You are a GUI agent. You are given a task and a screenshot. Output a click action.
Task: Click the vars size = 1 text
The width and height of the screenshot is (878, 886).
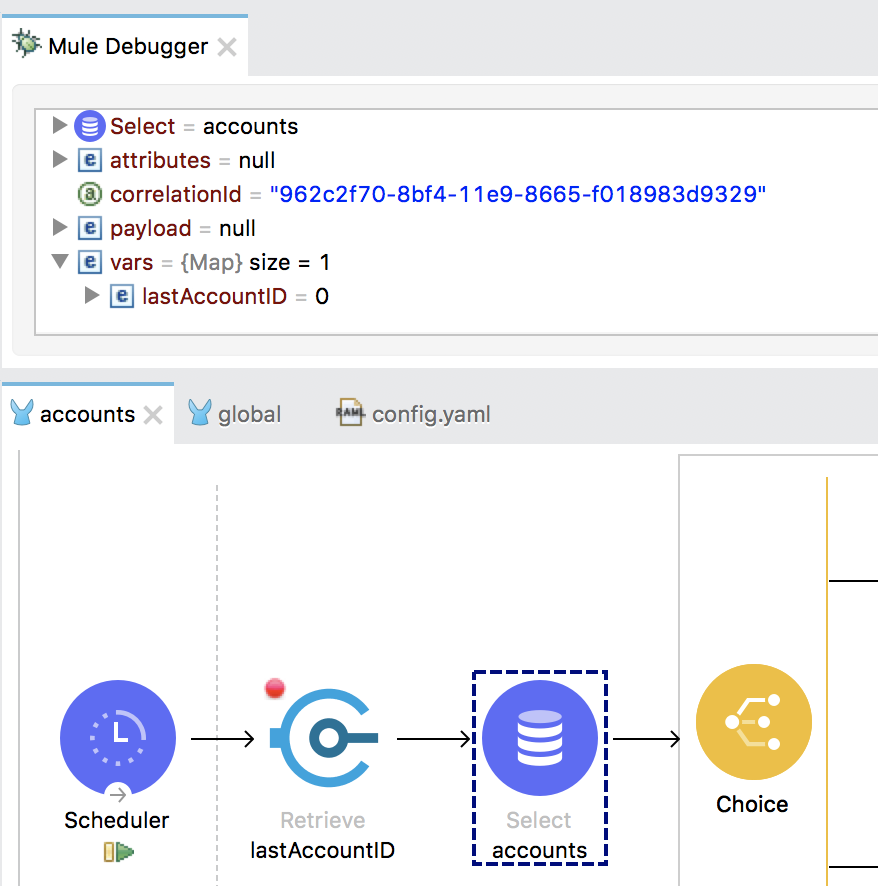[289, 262]
